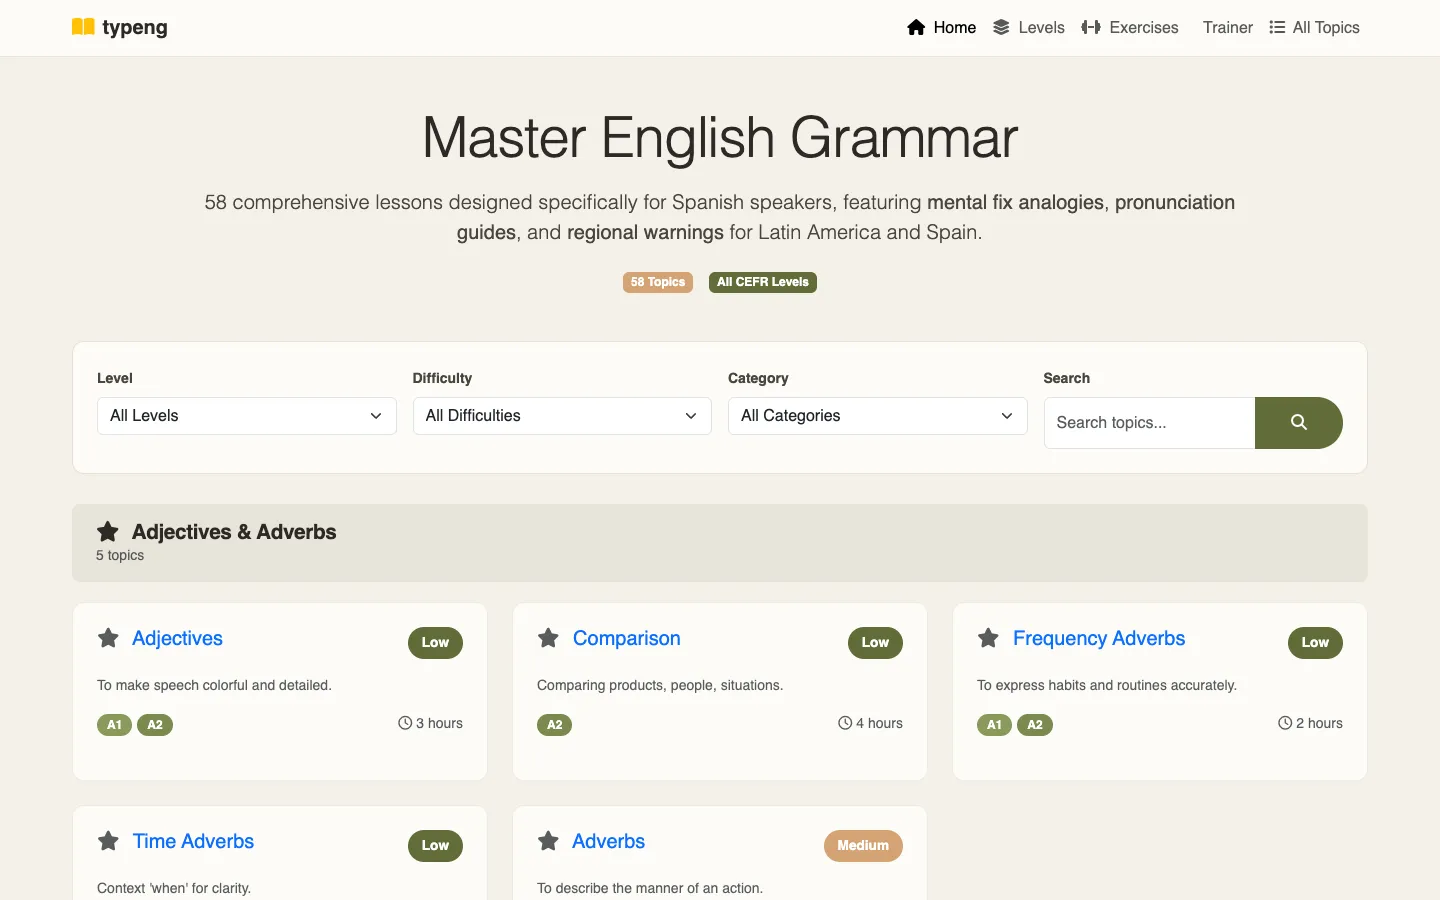This screenshot has width=1440, height=900.
Task: Click the typeng brand name
Action: click(x=135, y=27)
